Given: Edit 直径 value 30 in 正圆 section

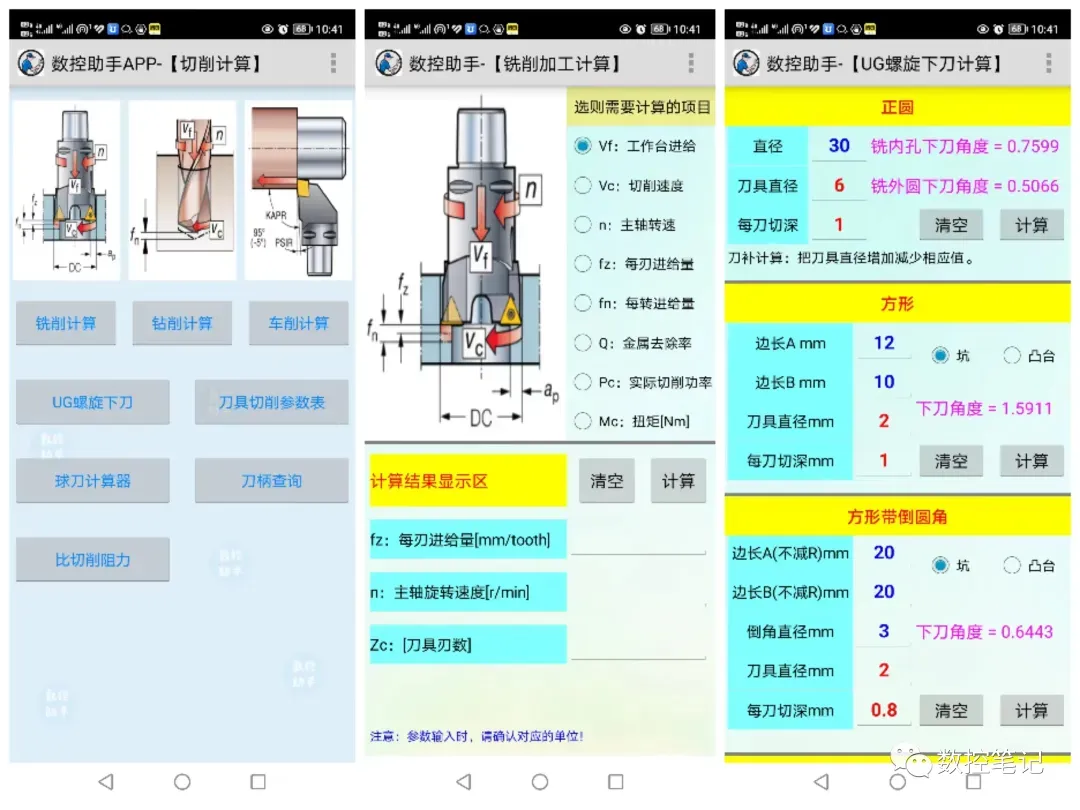Looking at the screenshot, I should [839, 146].
